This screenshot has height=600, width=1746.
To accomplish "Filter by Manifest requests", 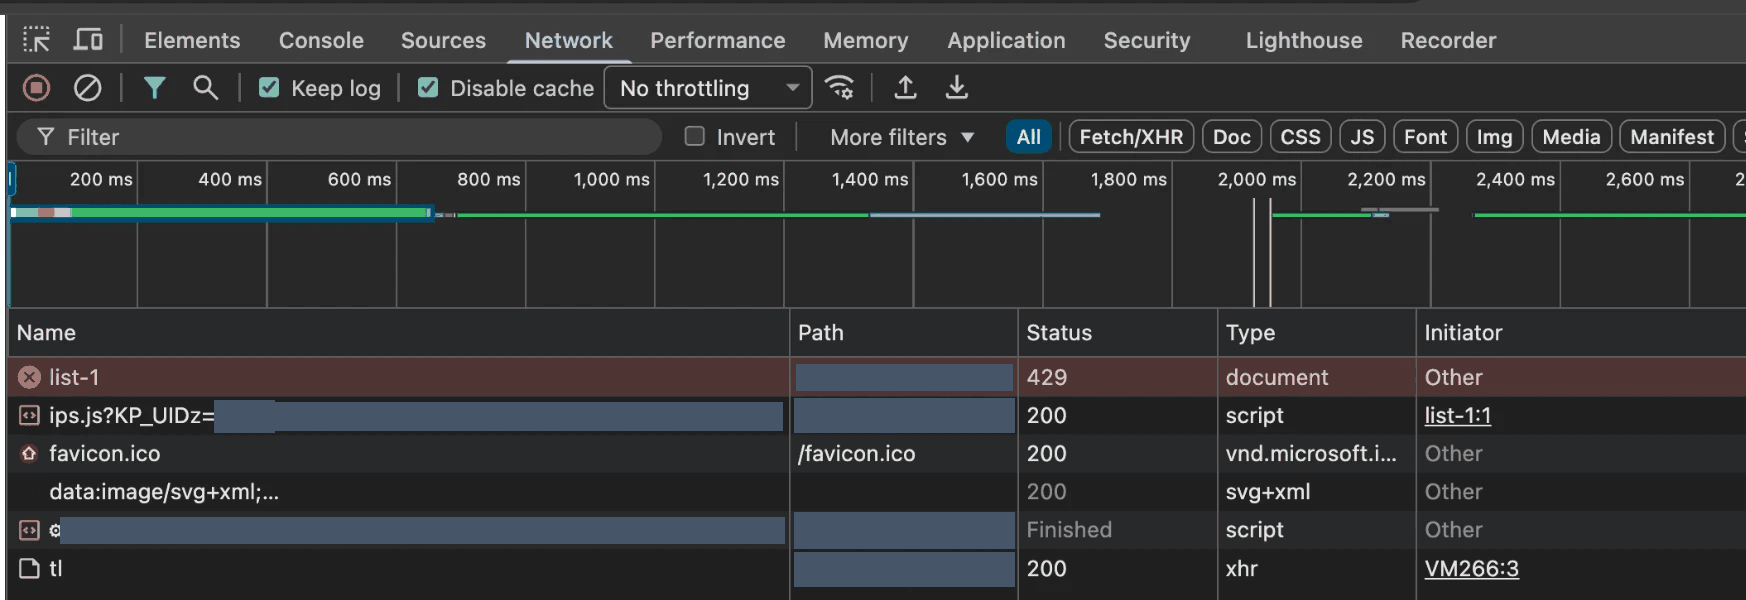I will [x=1672, y=137].
